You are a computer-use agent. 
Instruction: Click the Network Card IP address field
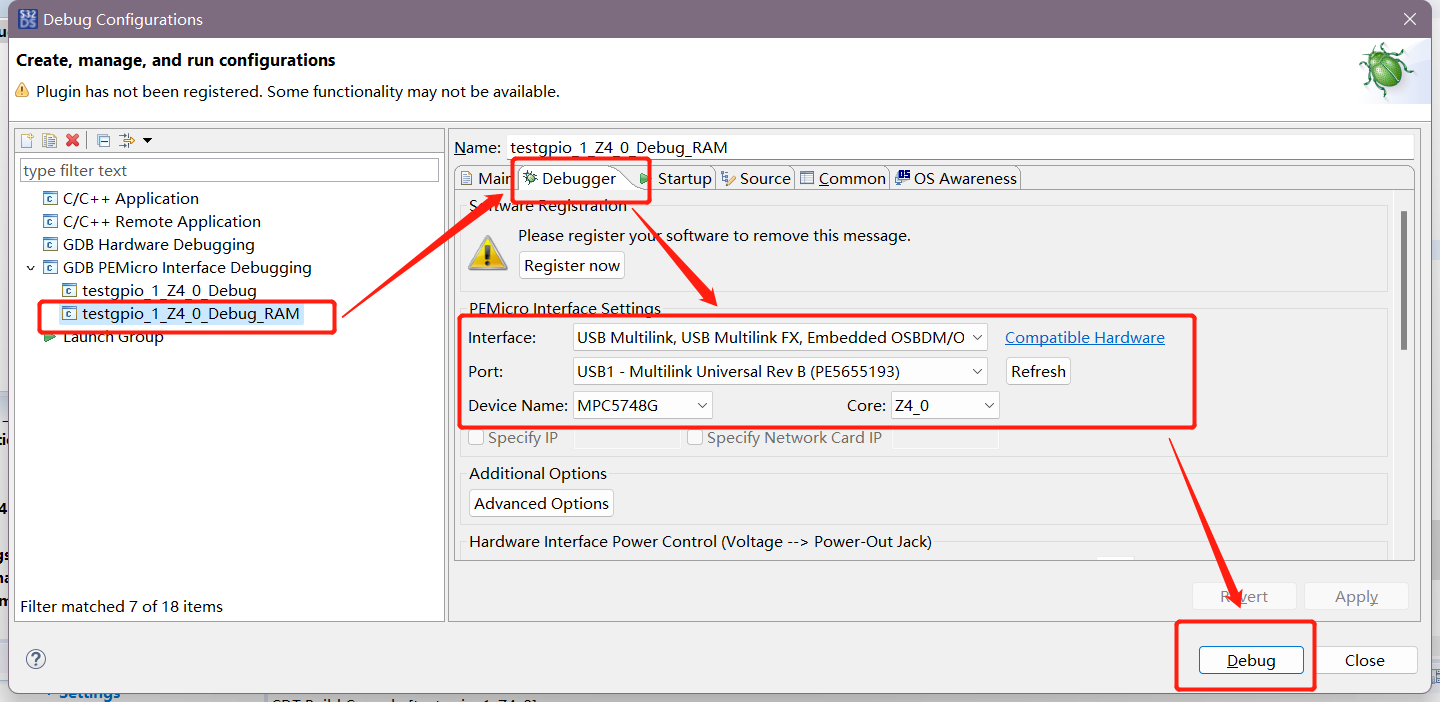click(944, 437)
